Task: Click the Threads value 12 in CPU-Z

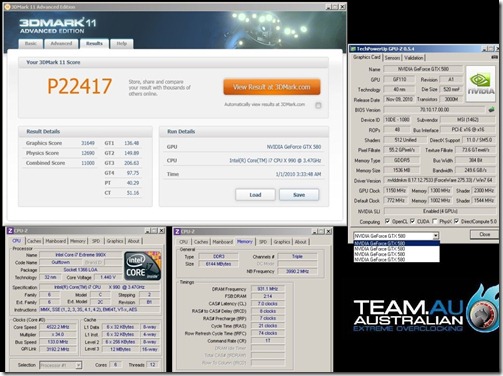Action: click(152, 365)
